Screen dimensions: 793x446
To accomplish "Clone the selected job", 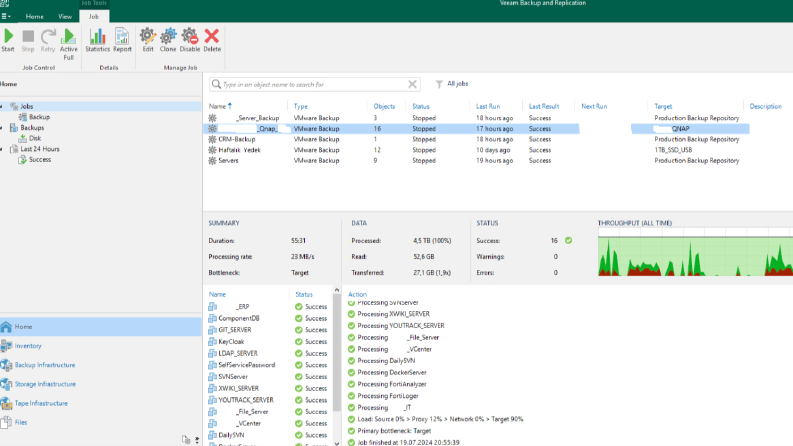I will [x=168, y=40].
